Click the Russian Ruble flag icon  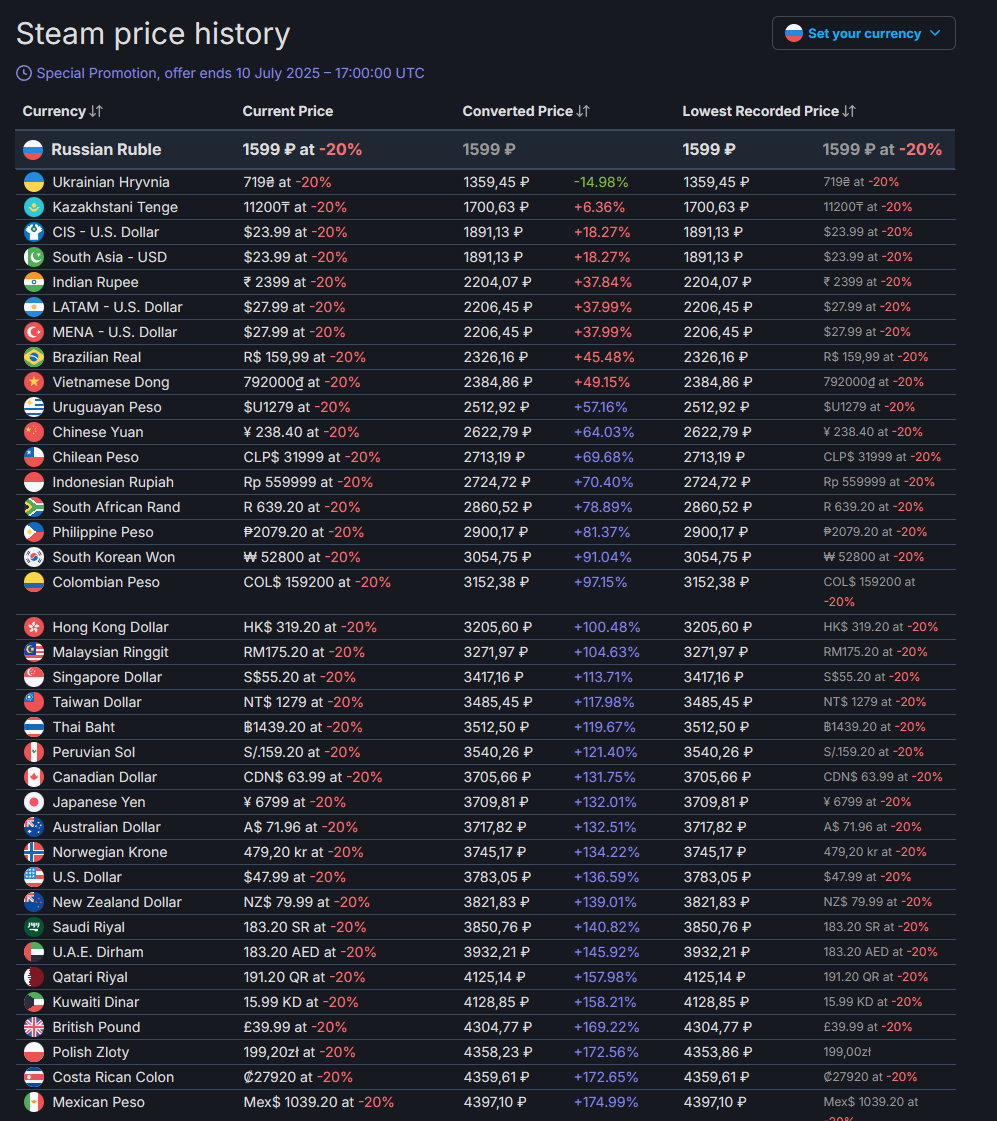tap(34, 149)
